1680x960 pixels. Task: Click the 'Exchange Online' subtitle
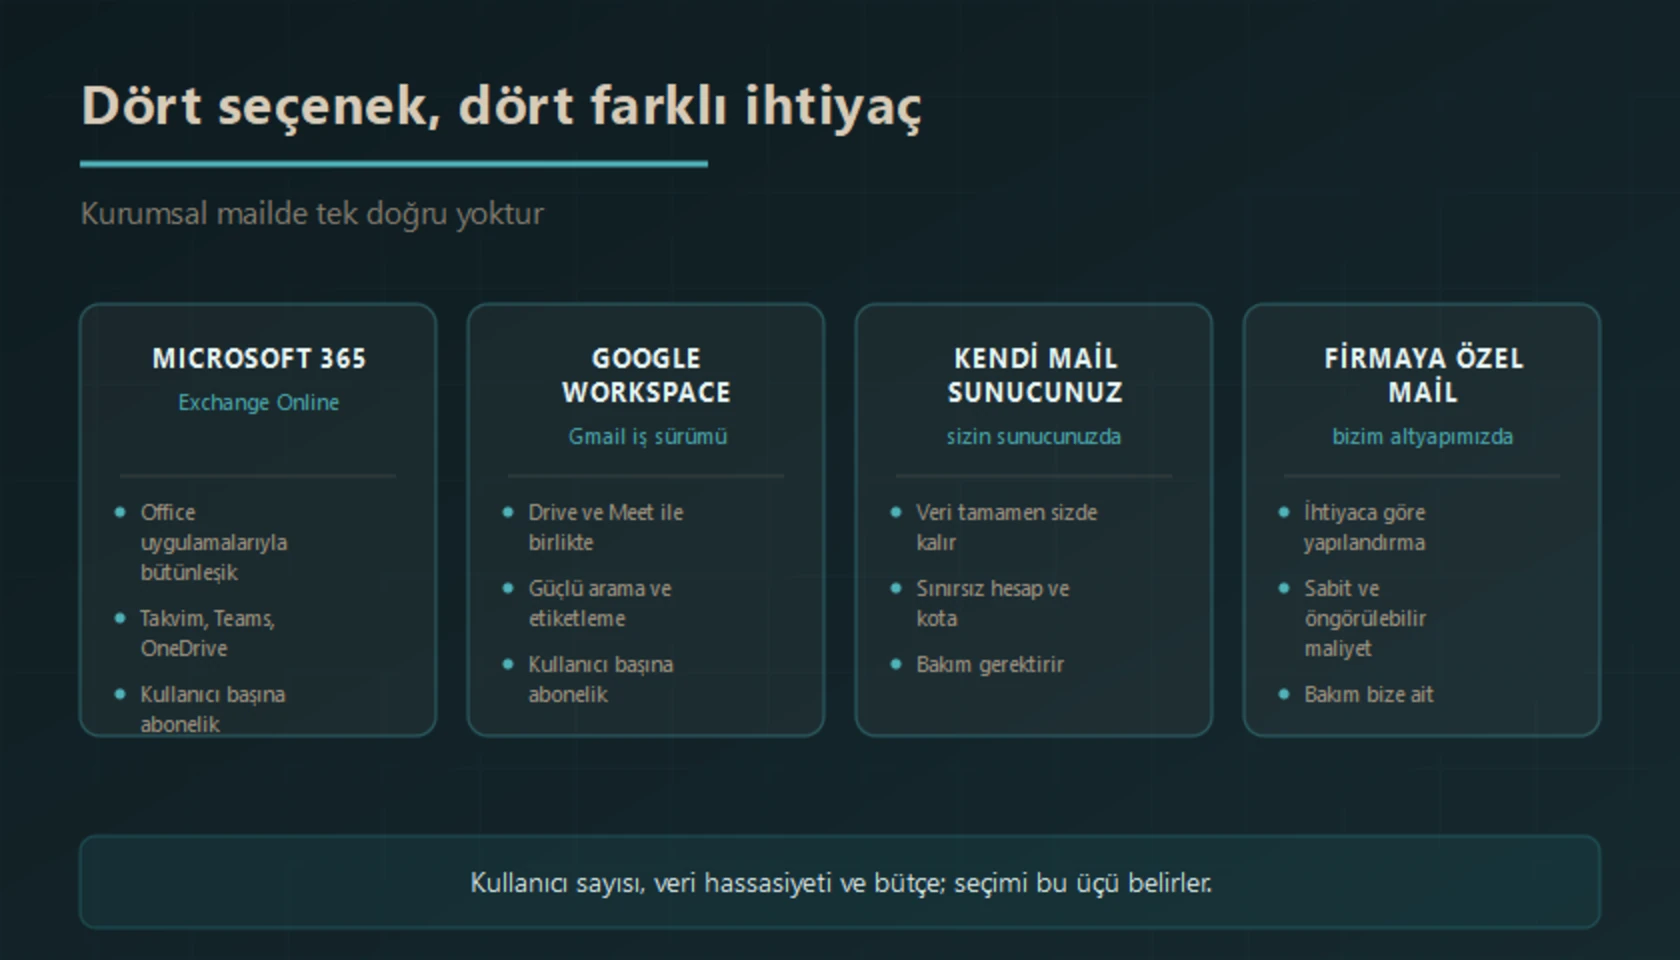click(x=259, y=402)
